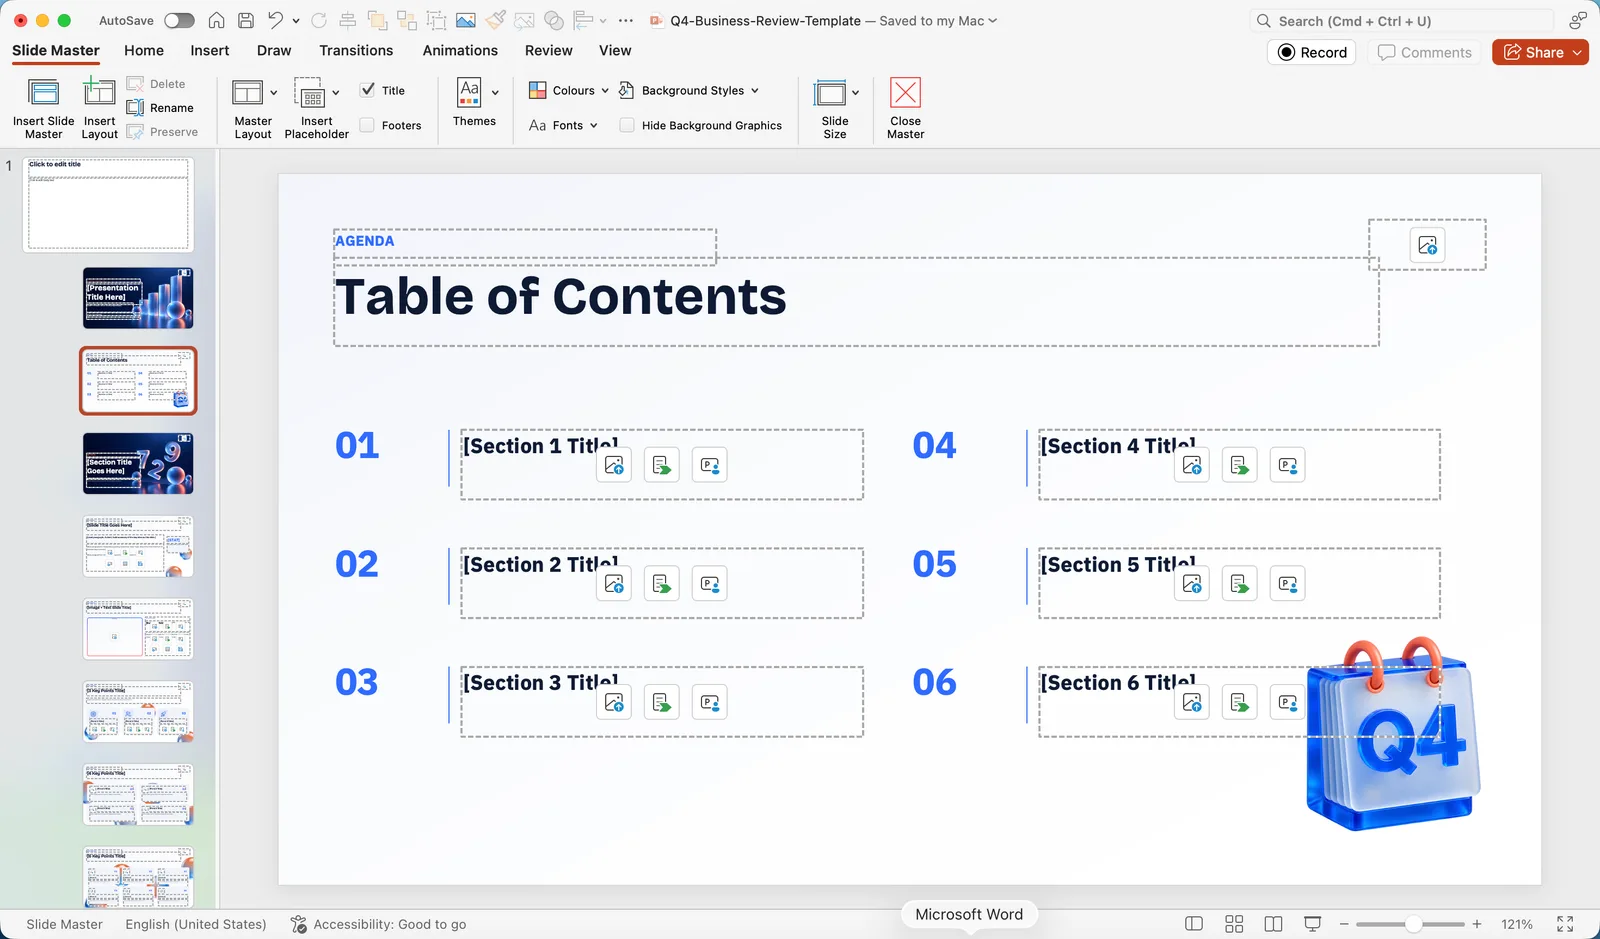Image resolution: width=1600 pixels, height=939 pixels.
Task: Switch to Slide Sorter view in status bar
Action: [1234, 924]
